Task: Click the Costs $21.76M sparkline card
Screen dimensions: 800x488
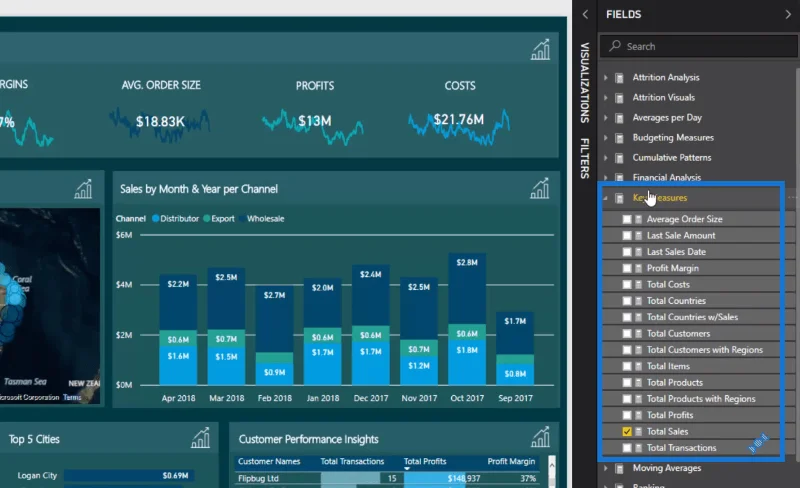Action: pos(459,112)
